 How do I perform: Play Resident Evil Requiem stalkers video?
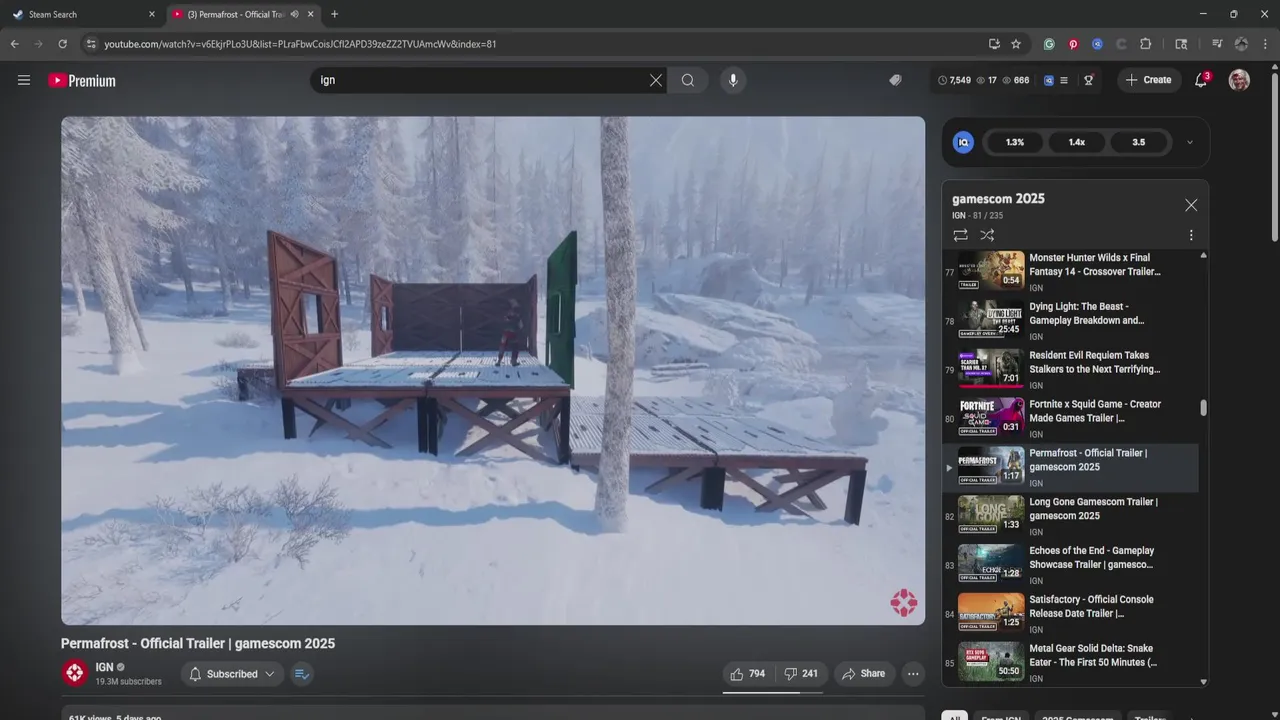(1071, 370)
